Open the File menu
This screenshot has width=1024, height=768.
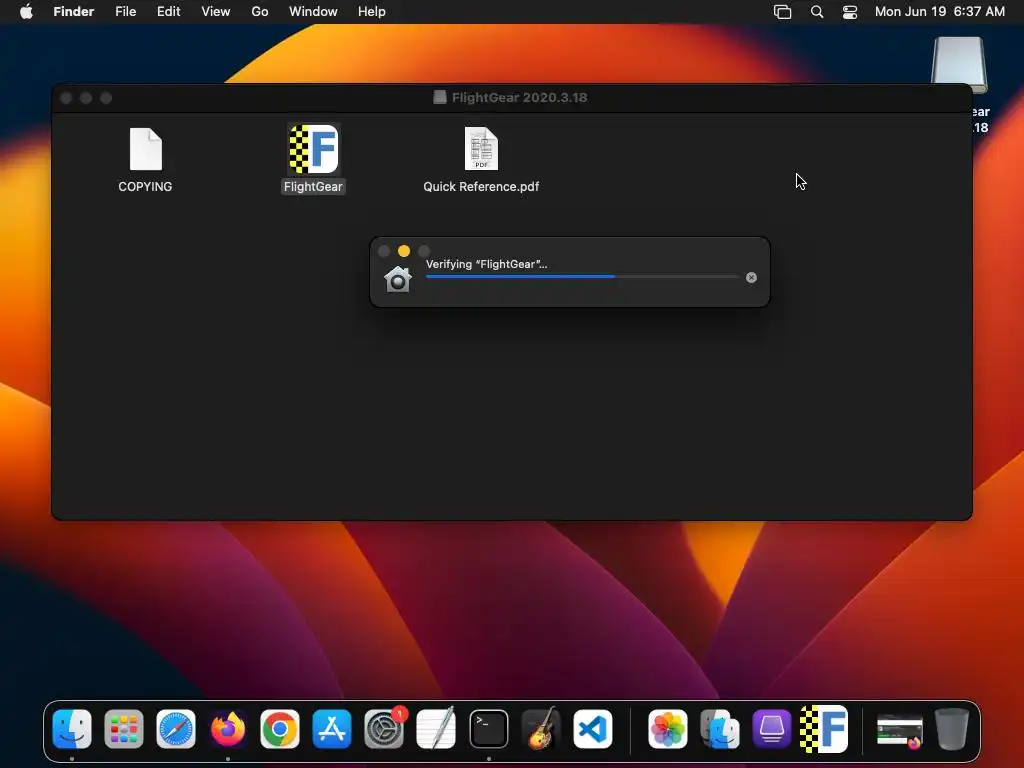pyautogui.click(x=125, y=12)
